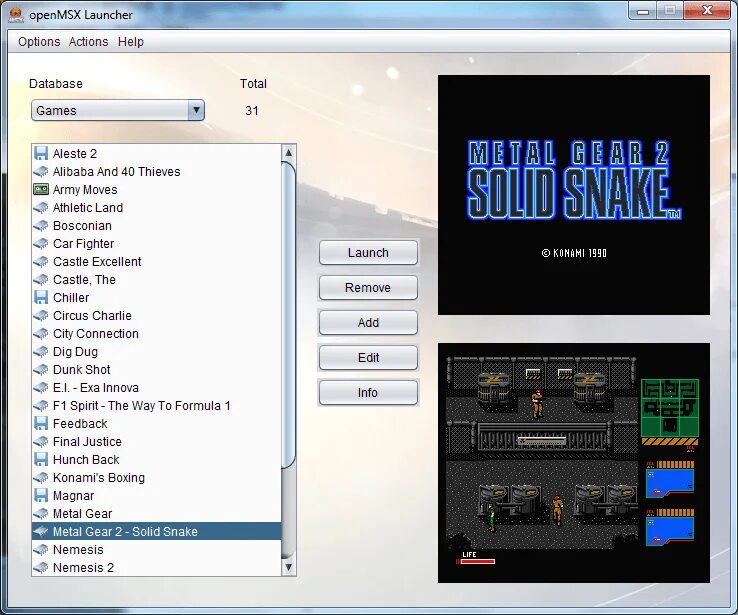Select Dig Dug in the game list
Image resolution: width=738 pixels, height=615 pixels.
(x=75, y=351)
